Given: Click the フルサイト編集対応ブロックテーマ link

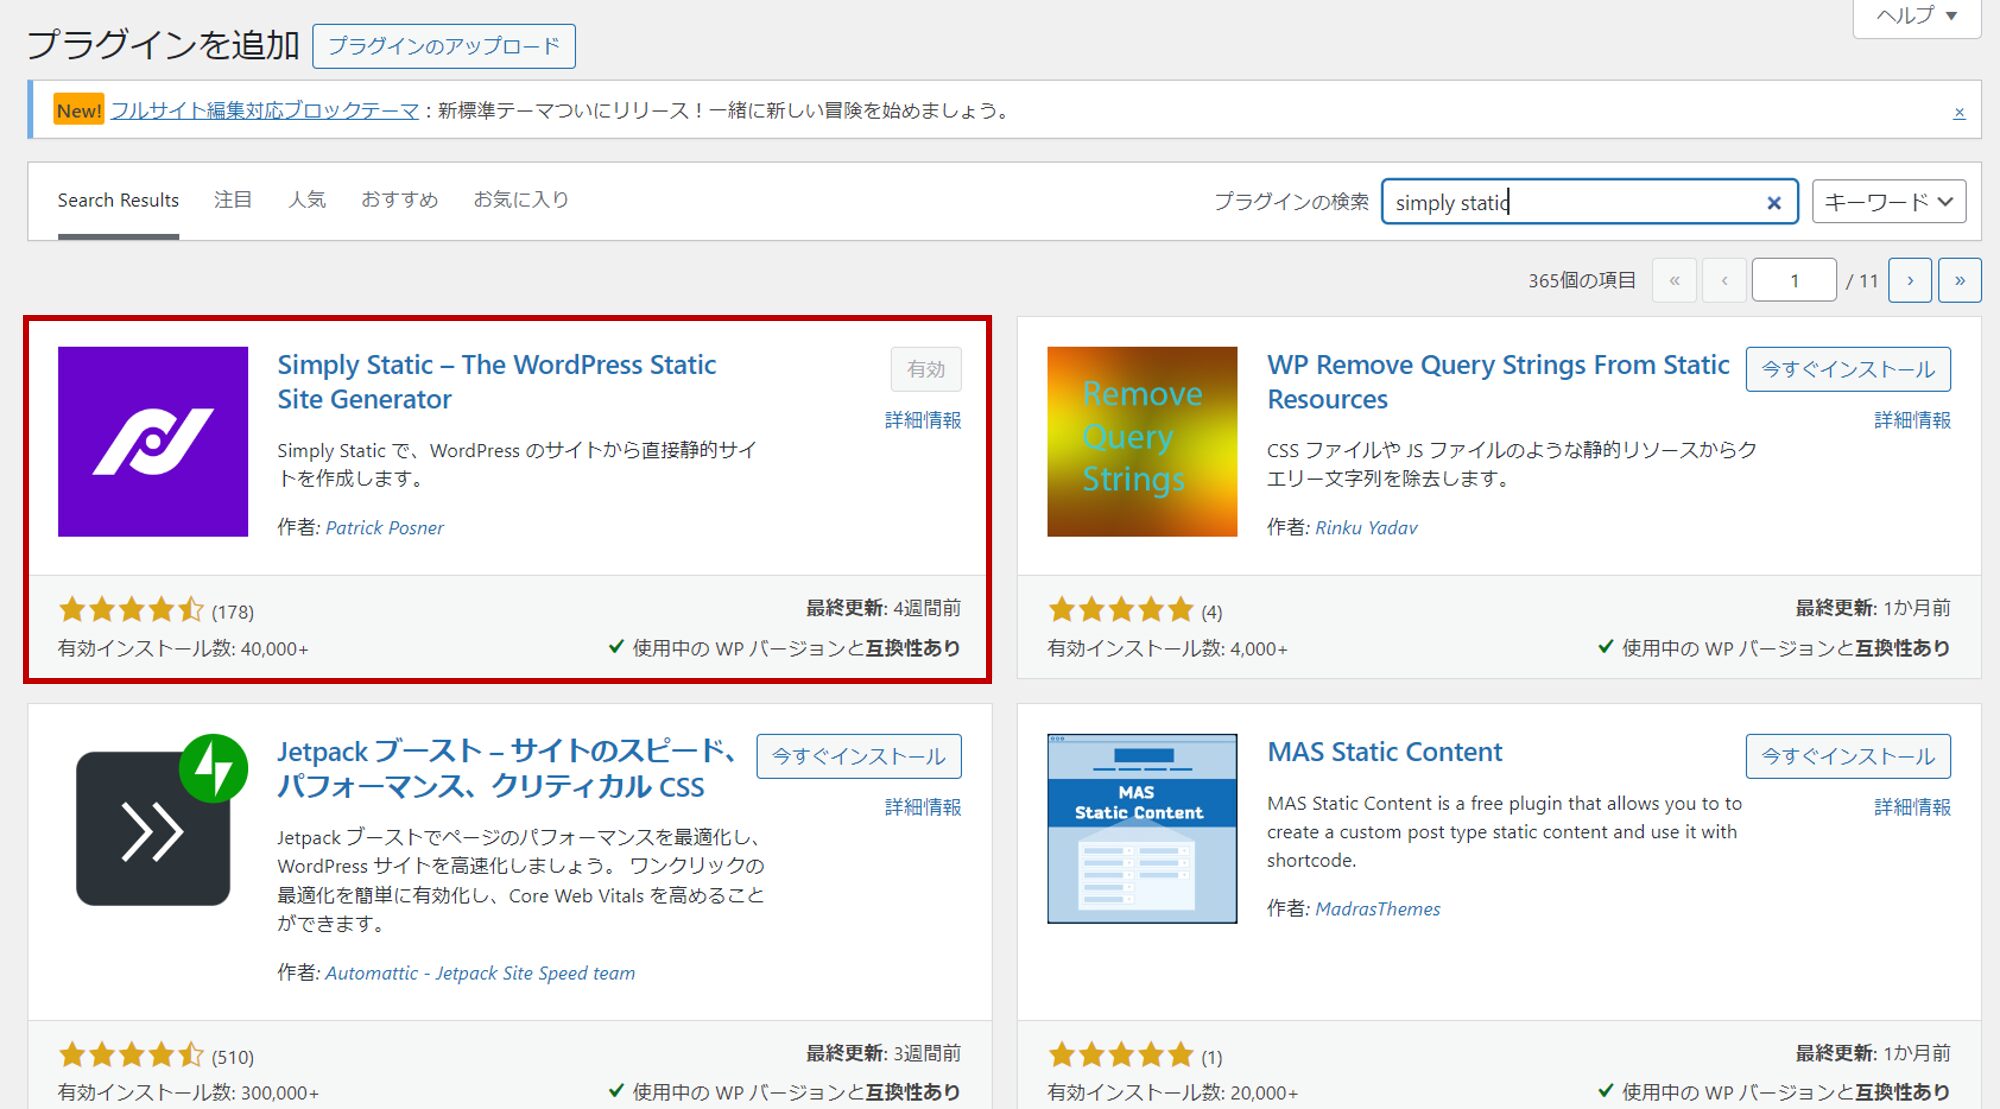Looking at the screenshot, I should (264, 110).
